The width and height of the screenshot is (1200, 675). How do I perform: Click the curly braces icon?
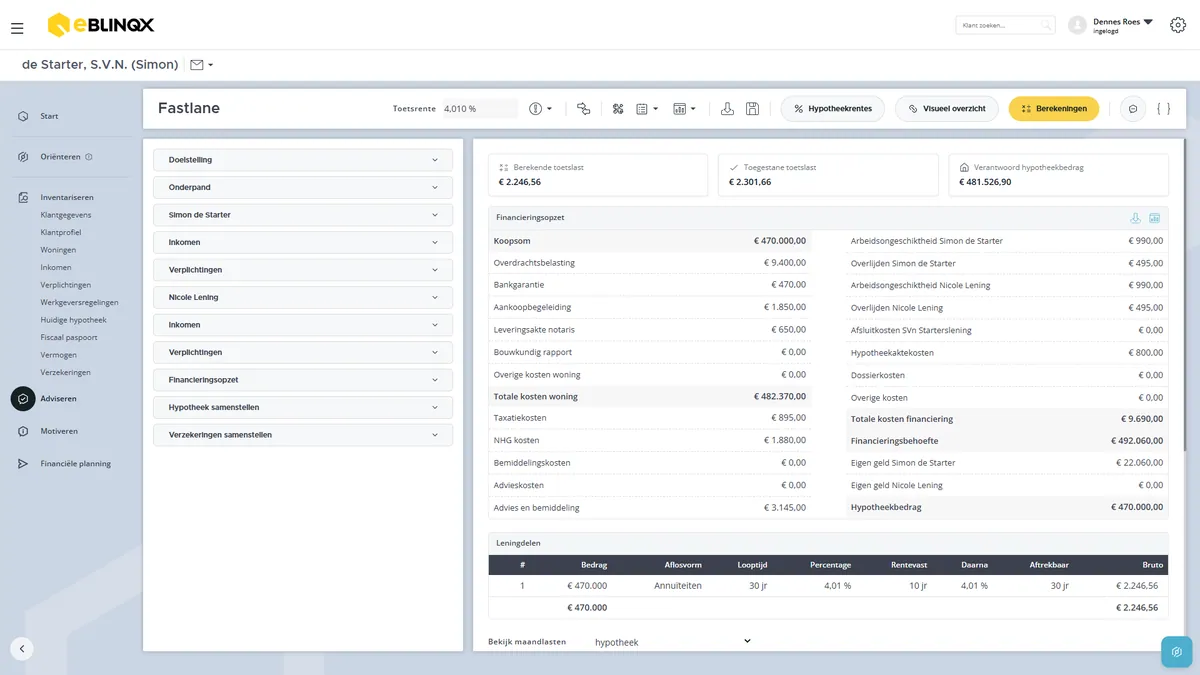point(1163,109)
